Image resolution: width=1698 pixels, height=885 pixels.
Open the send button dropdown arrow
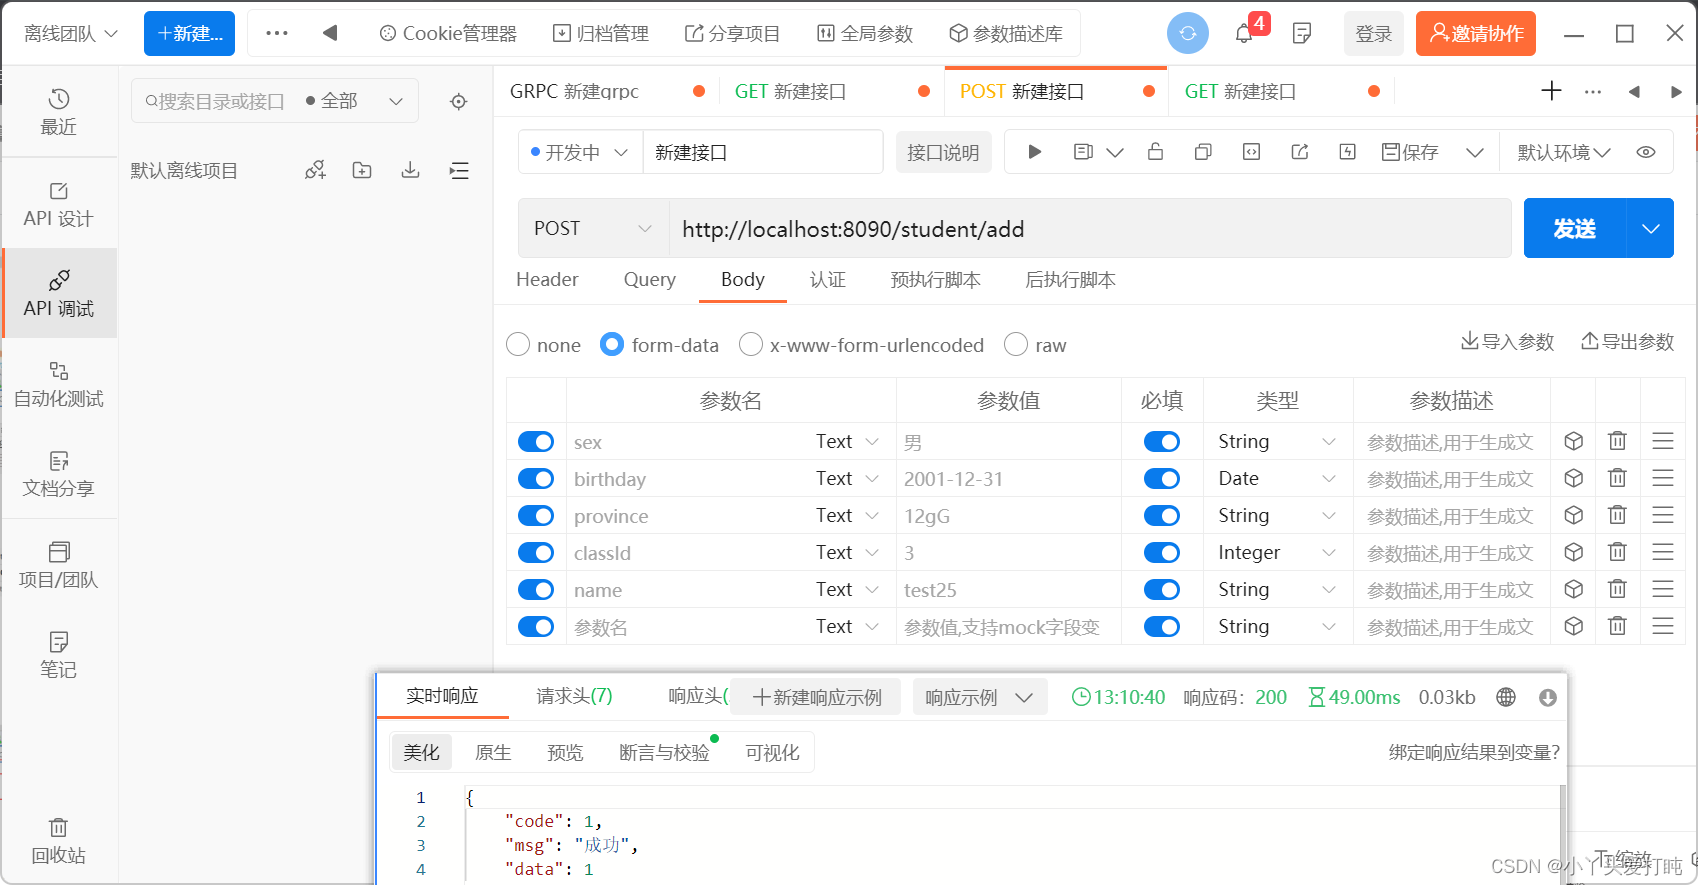[1651, 229]
